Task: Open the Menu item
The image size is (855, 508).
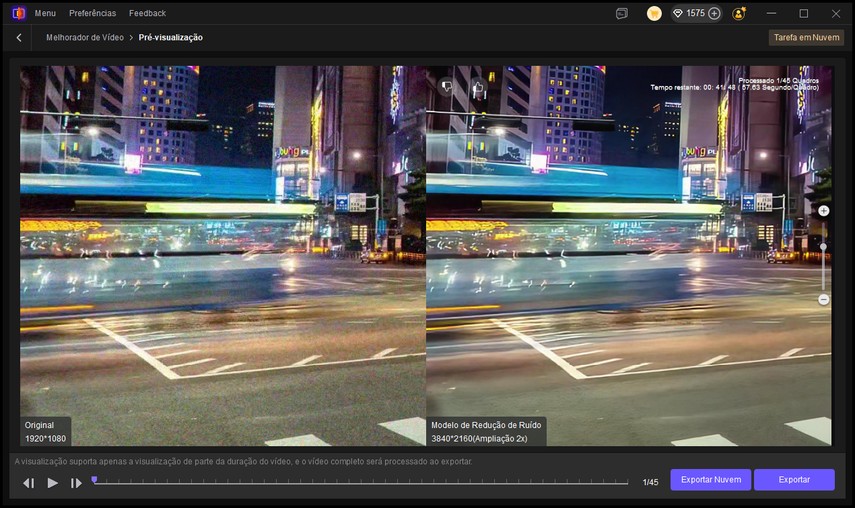Action: click(x=45, y=13)
